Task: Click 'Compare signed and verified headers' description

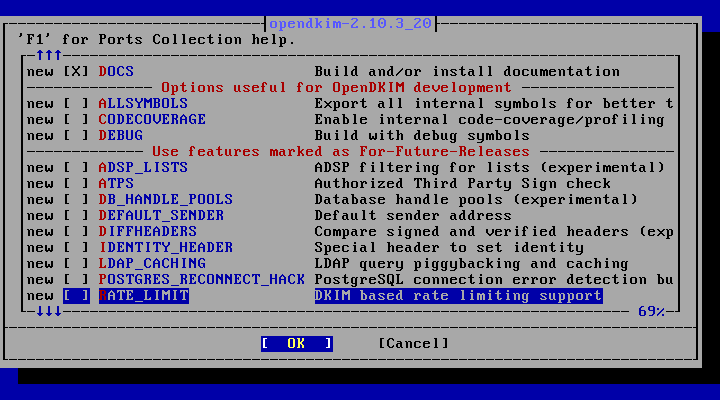Action: point(494,232)
